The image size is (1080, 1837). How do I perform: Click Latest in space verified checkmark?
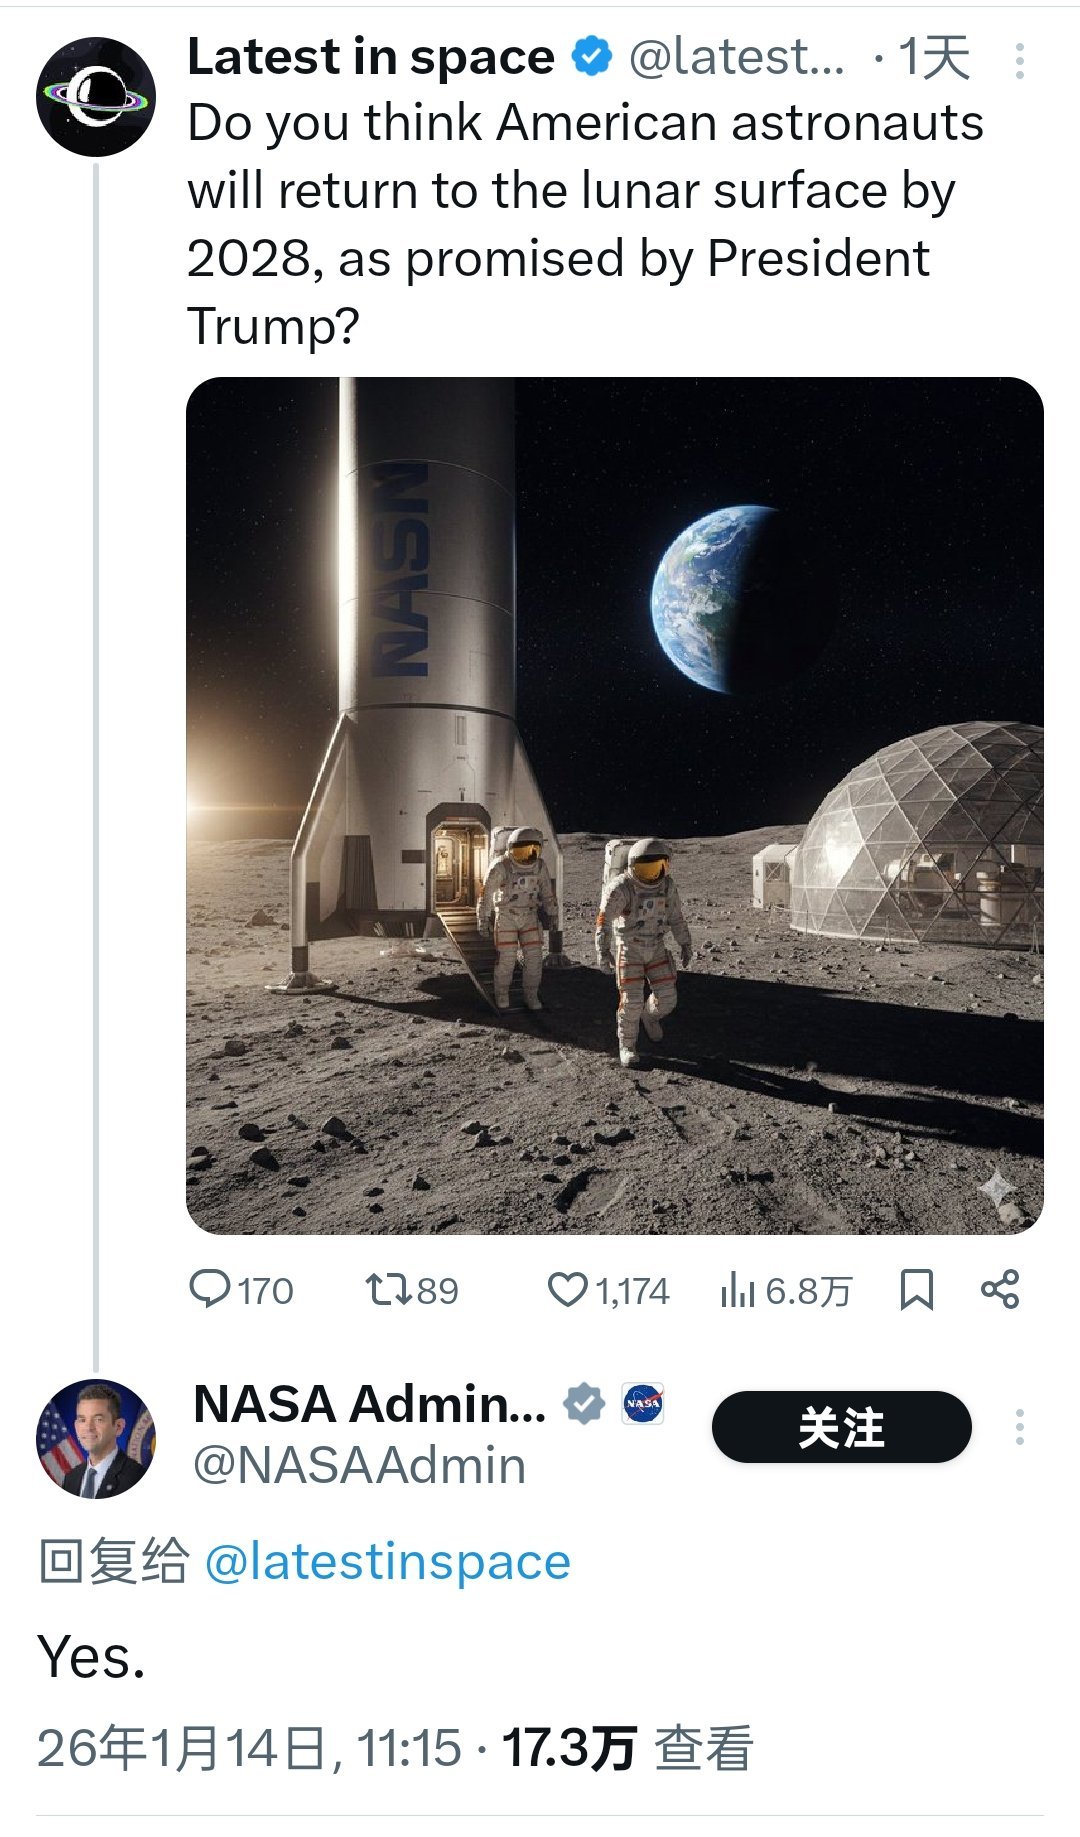tap(590, 58)
